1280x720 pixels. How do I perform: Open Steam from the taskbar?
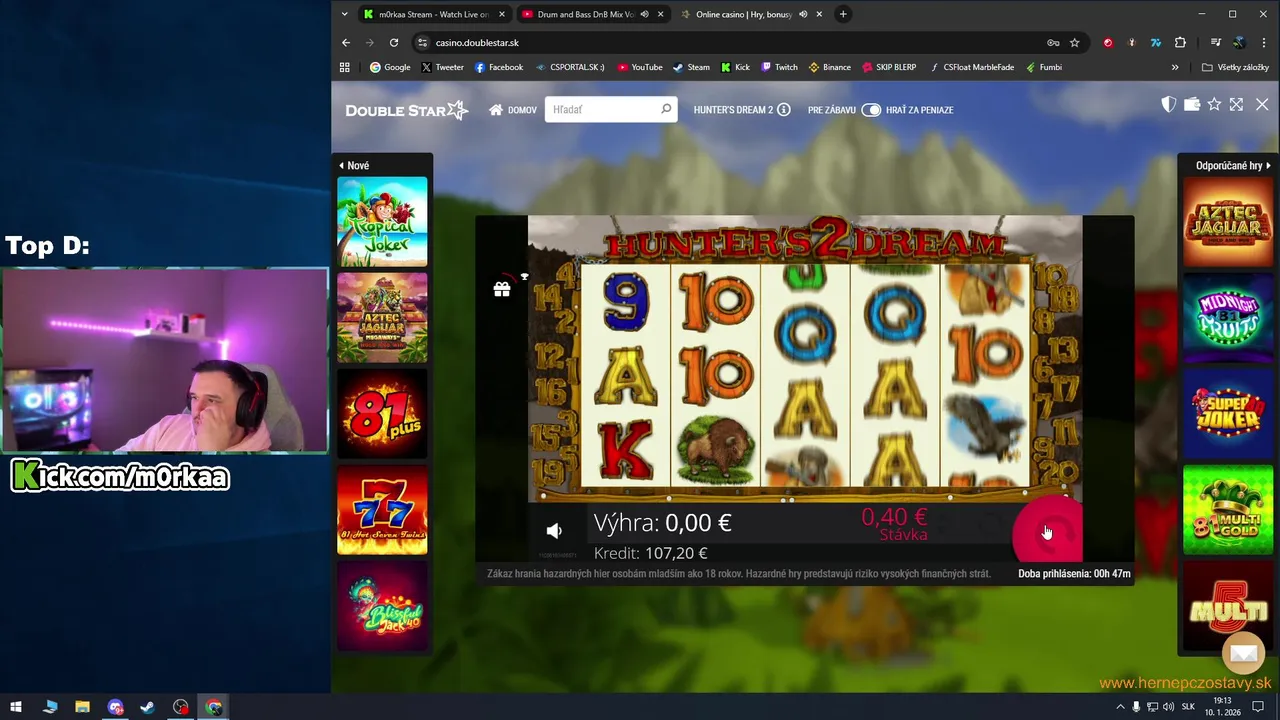click(x=148, y=707)
